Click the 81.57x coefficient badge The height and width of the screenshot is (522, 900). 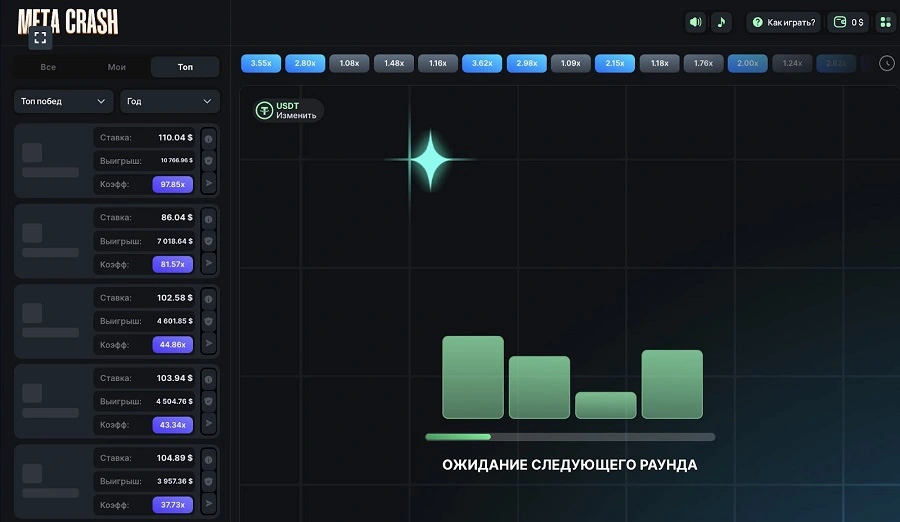click(173, 264)
